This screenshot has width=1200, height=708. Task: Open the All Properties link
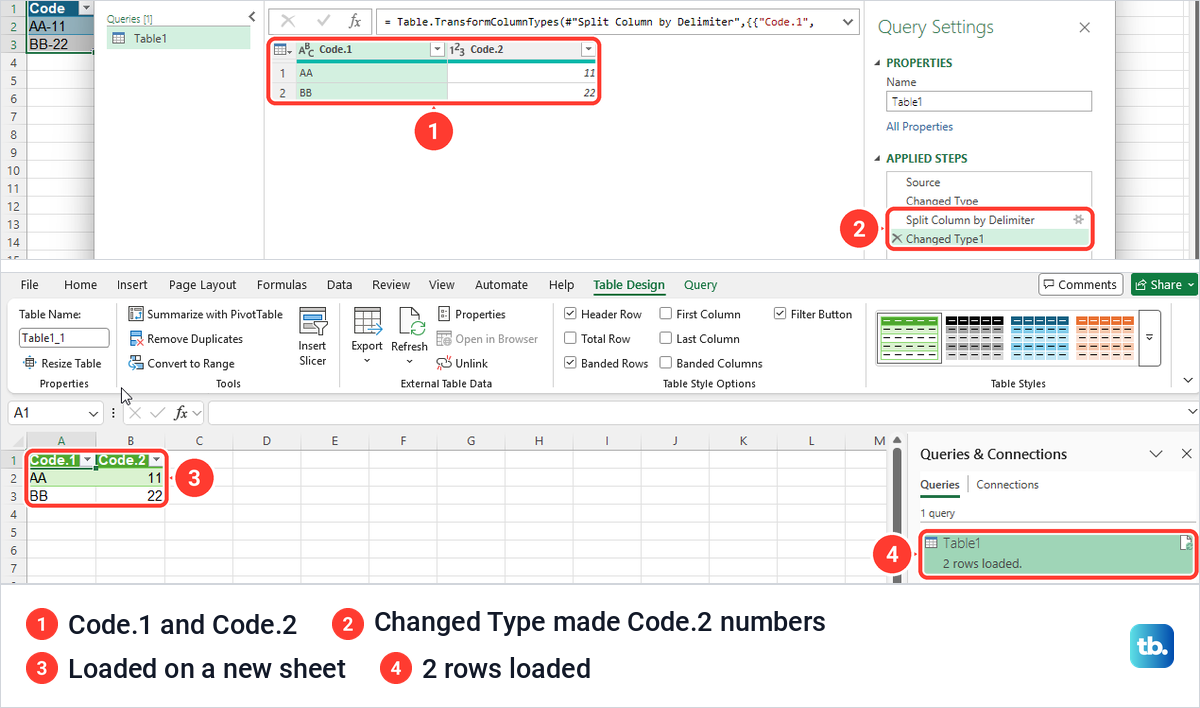coord(920,127)
